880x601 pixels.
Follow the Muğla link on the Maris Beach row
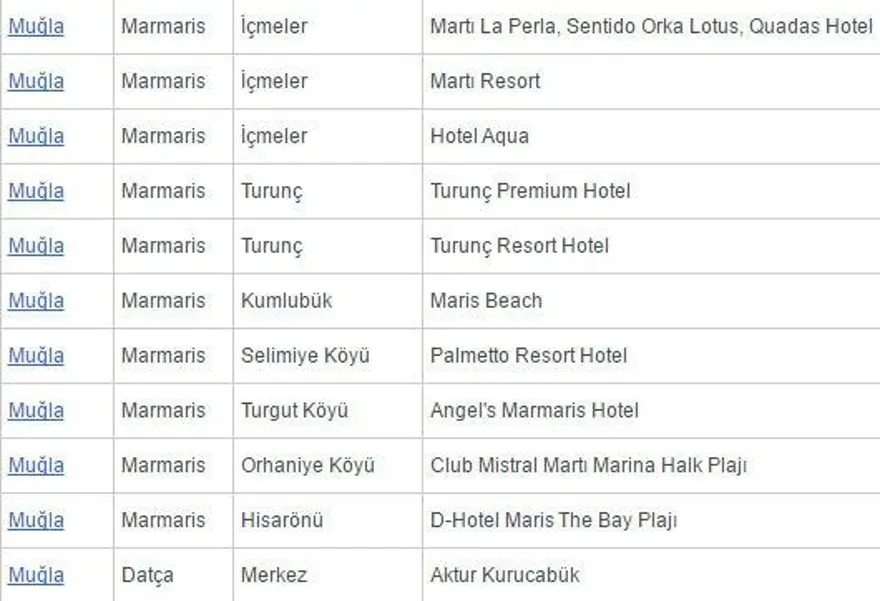pos(35,301)
